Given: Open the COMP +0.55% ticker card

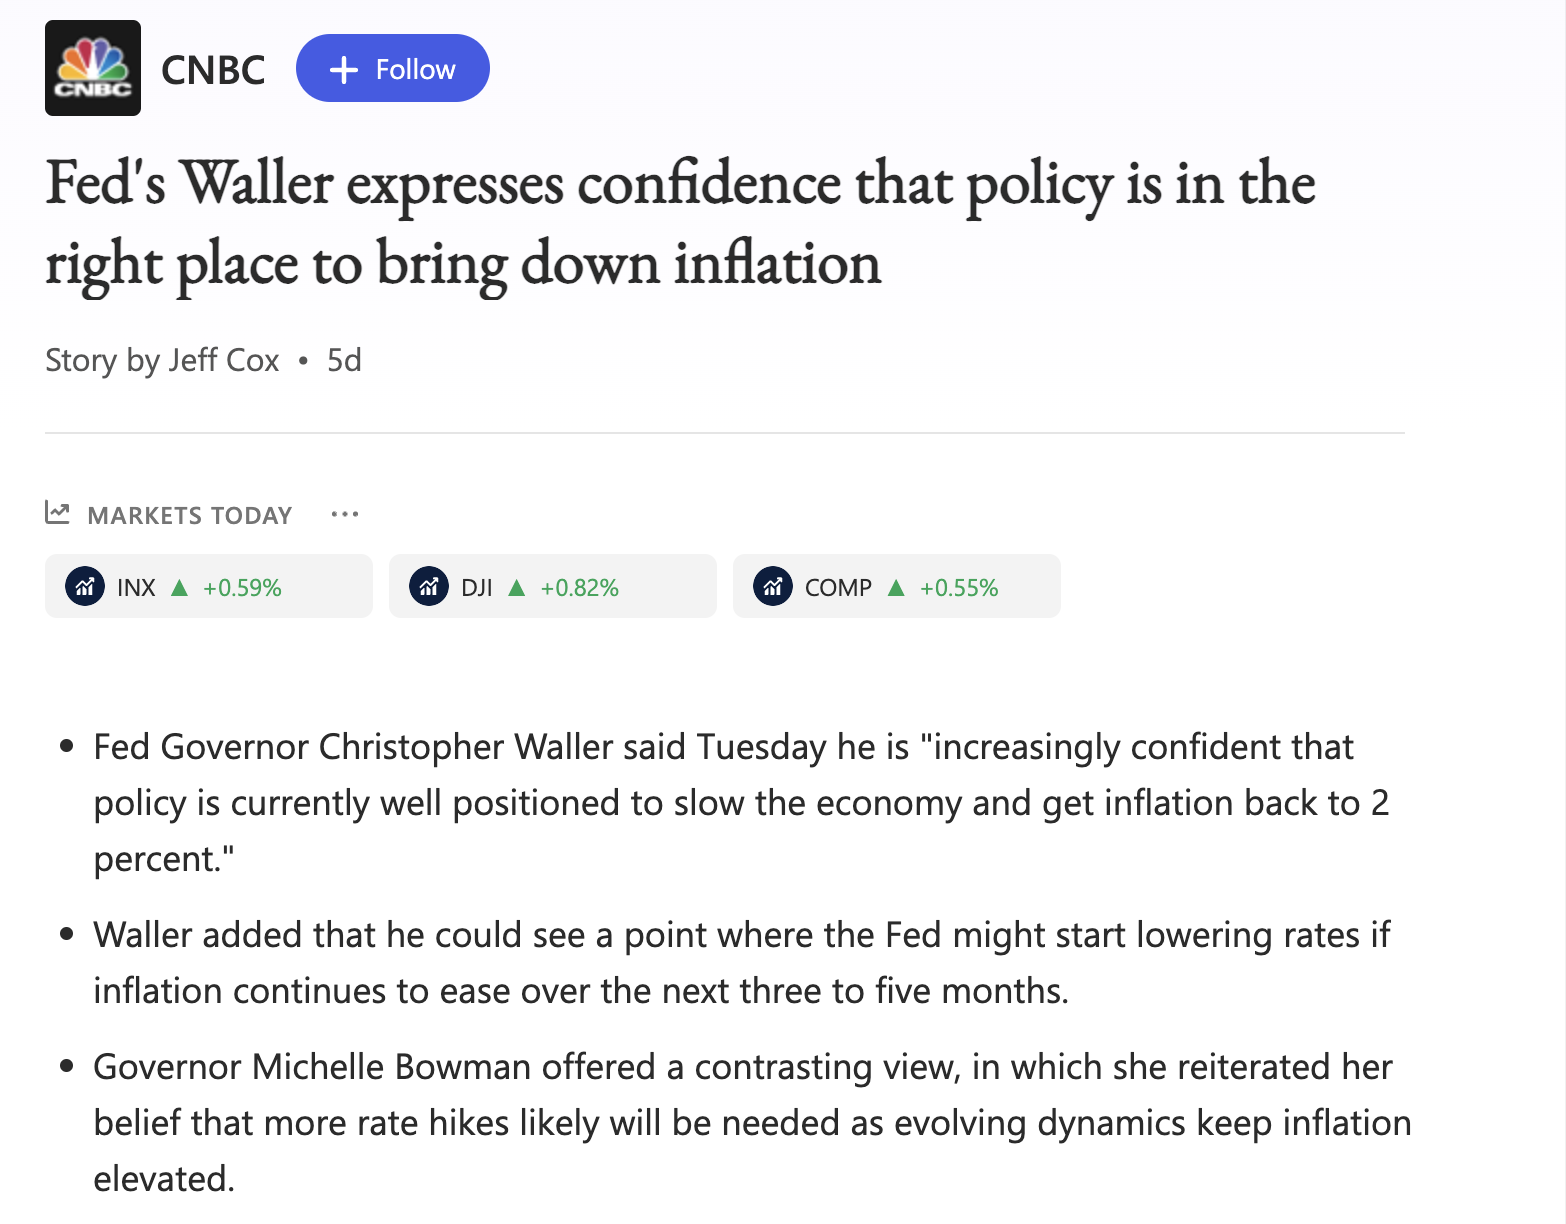Looking at the screenshot, I should coord(897,586).
